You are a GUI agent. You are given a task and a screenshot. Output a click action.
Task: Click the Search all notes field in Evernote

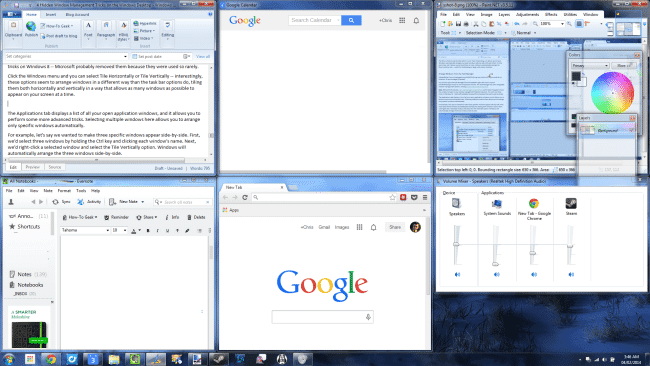pos(182,202)
